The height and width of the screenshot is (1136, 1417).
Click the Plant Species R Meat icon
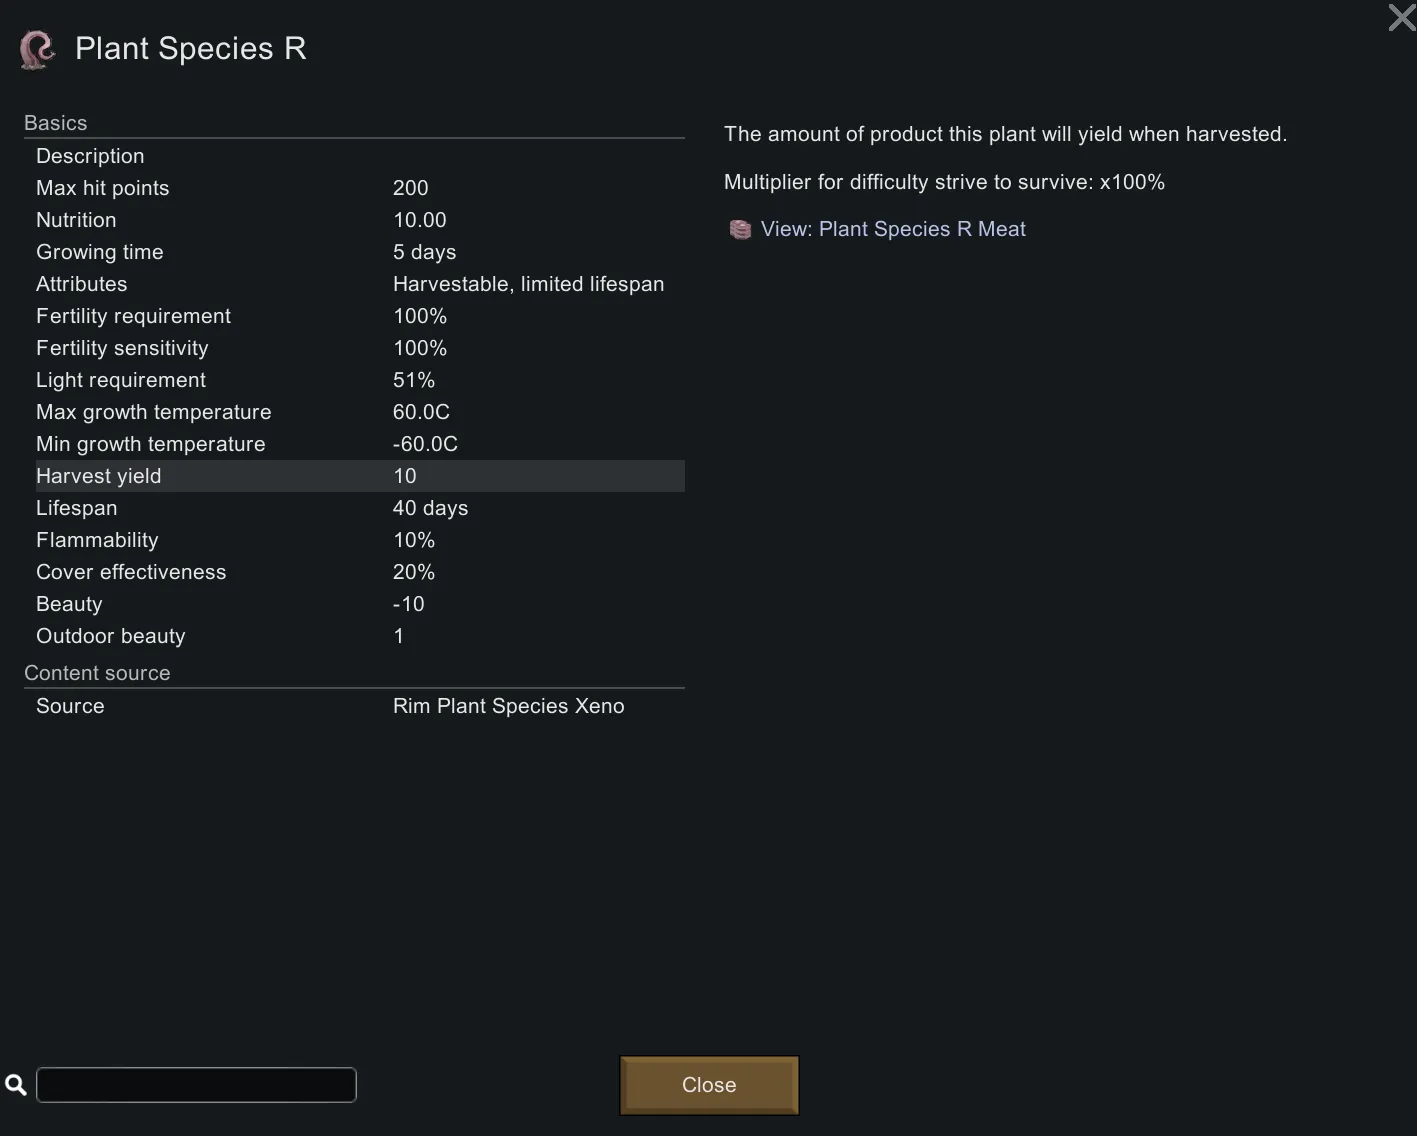tap(740, 230)
